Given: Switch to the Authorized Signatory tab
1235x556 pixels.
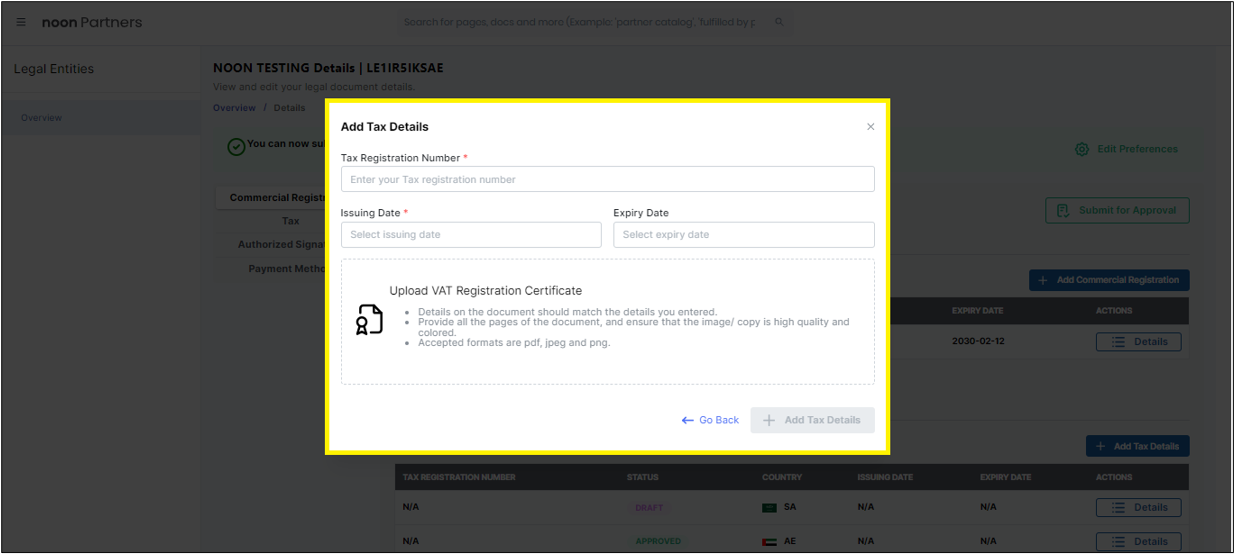Looking at the screenshot, I should click(280, 245).
